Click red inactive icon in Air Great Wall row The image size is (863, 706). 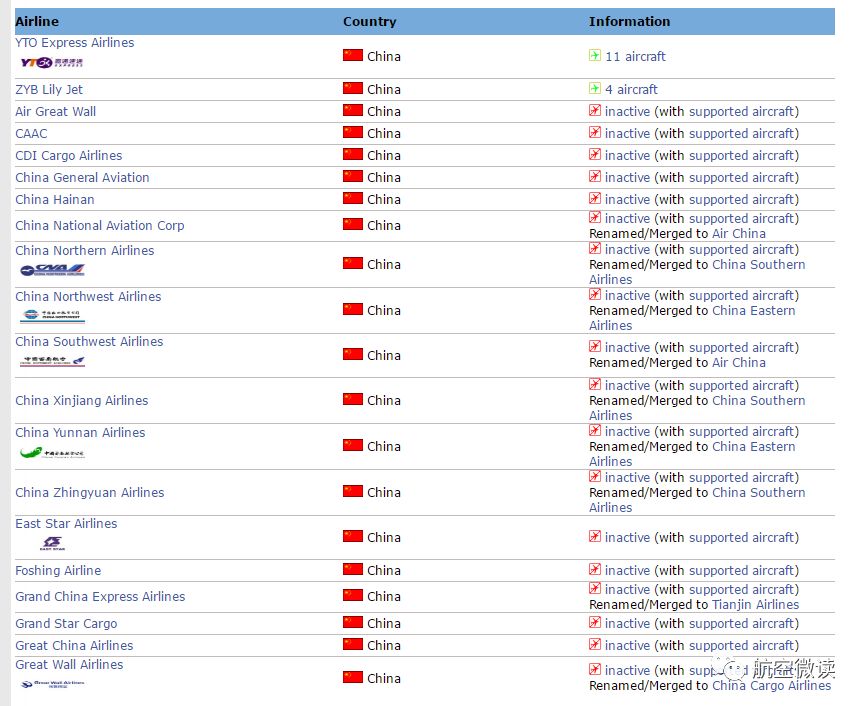[x=594, y=111]
